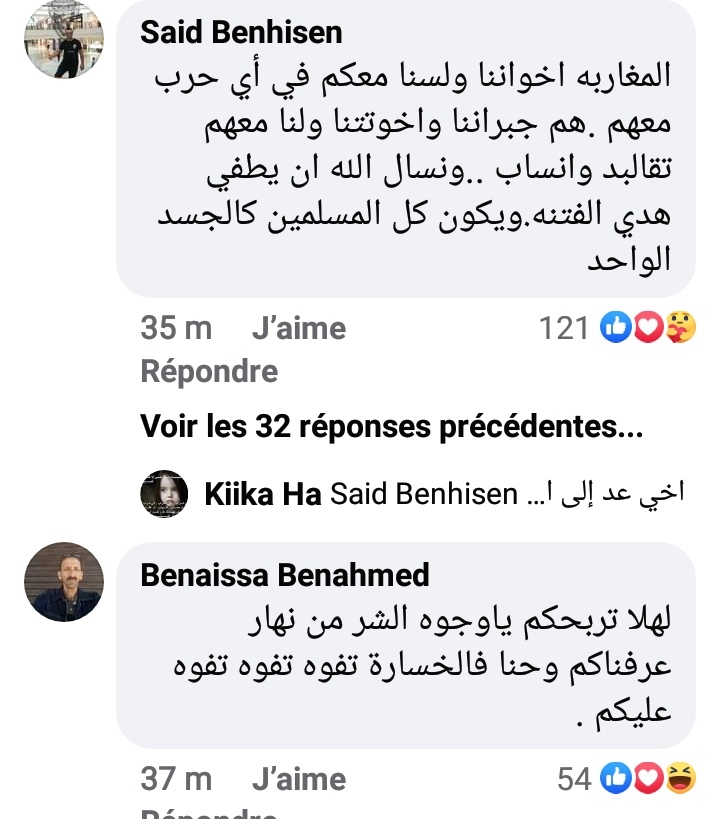
Task: Like Said Benhisen's comment with J'aime
Action: pos(299,328)
